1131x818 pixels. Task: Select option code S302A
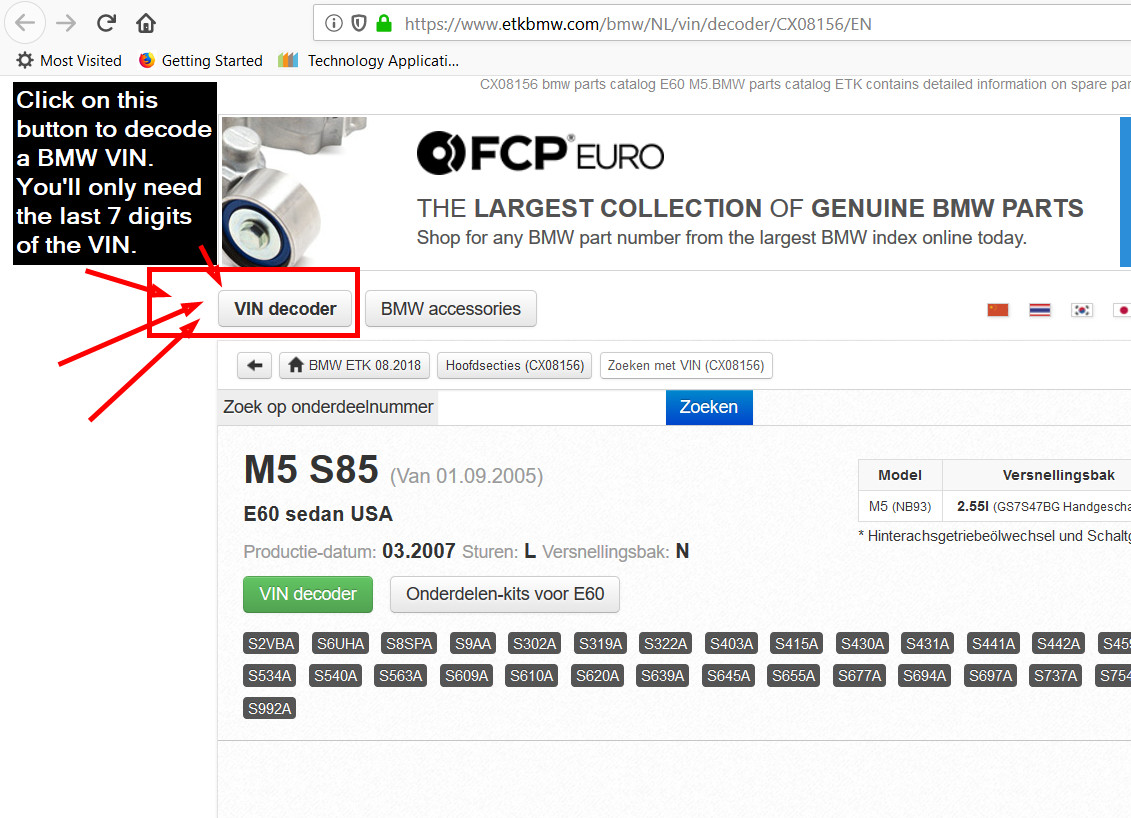(534, 643)
